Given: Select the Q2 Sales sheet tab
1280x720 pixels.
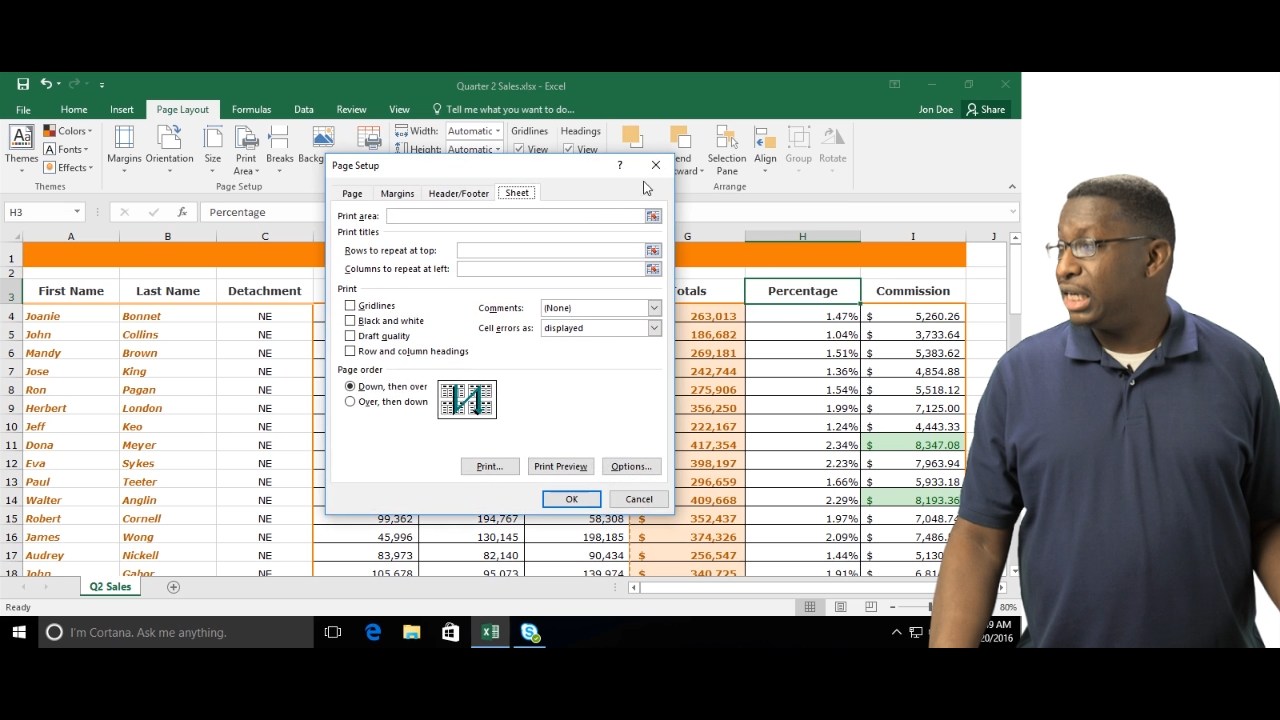Looking at the screenshot, I should click(x=110, y=587).
